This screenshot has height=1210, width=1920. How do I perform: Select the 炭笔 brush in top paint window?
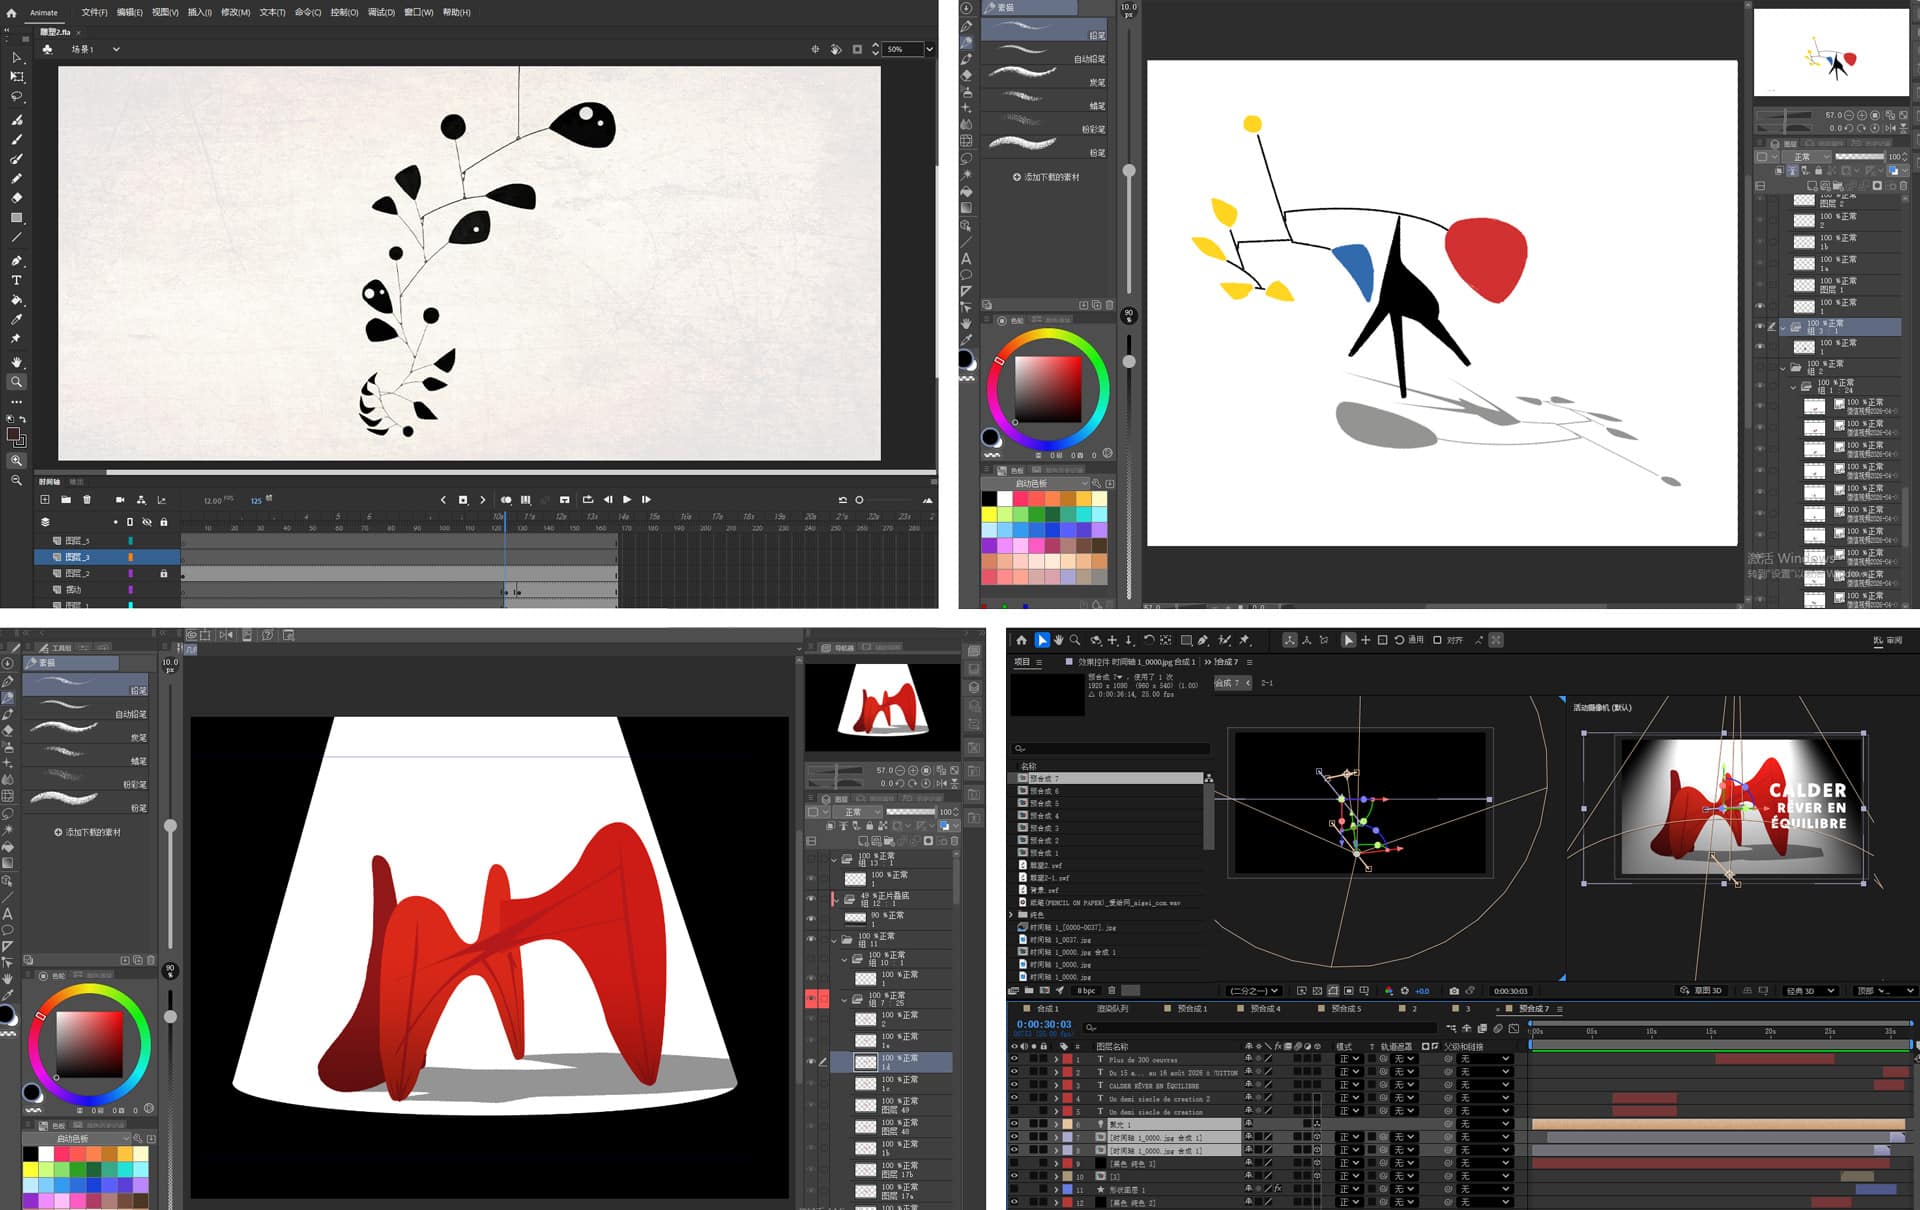1044,76
